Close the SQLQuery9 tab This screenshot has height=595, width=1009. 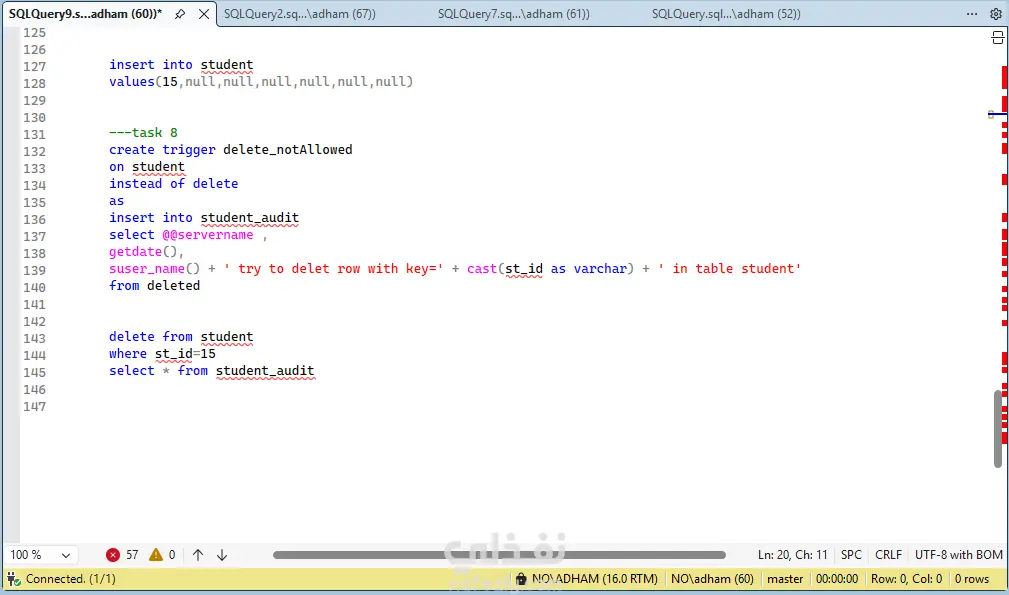click(203, 14)
